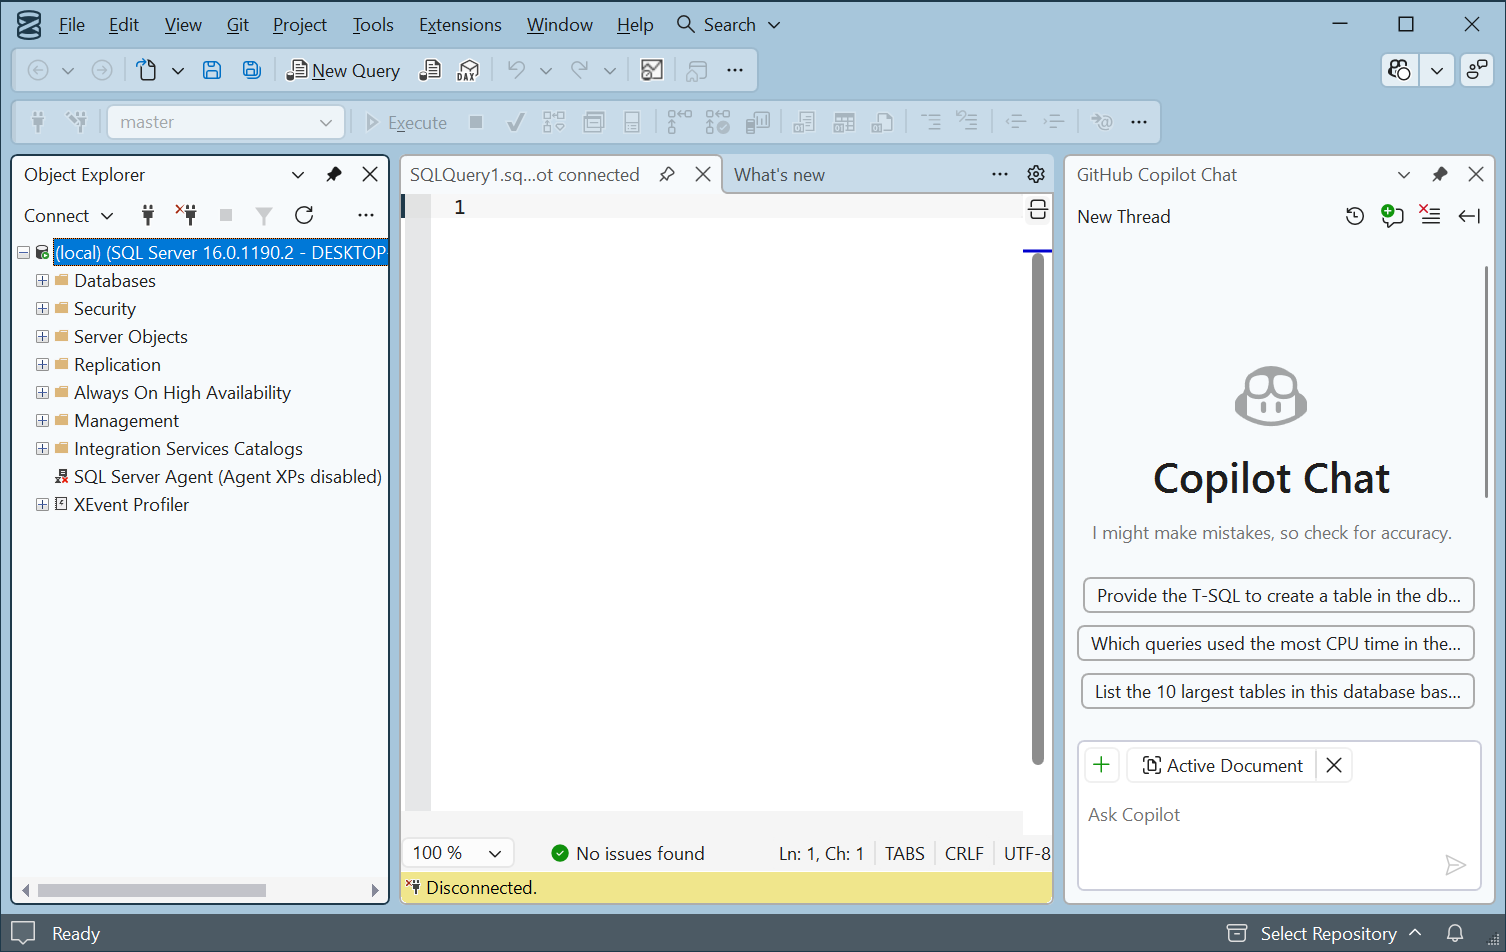The width and height of the screenshot is (1506, 952).
Task: Click the Connect plug icon in Object Explorer toolbar
Action: (148, 215)
